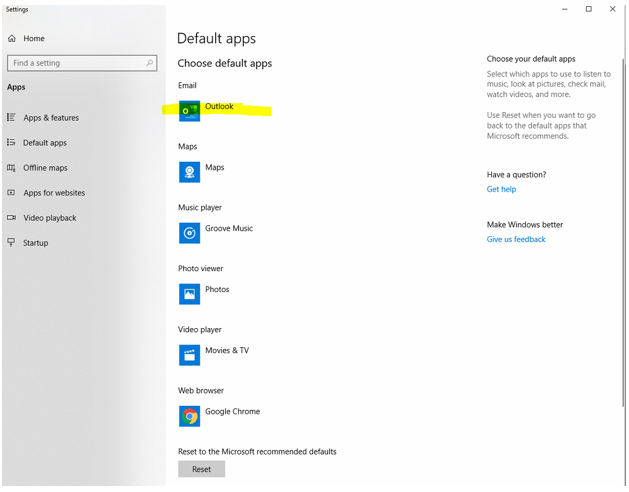629x492 pixels.
Task: Click the Apps for websites icon
Action: [x=11, y=193]
